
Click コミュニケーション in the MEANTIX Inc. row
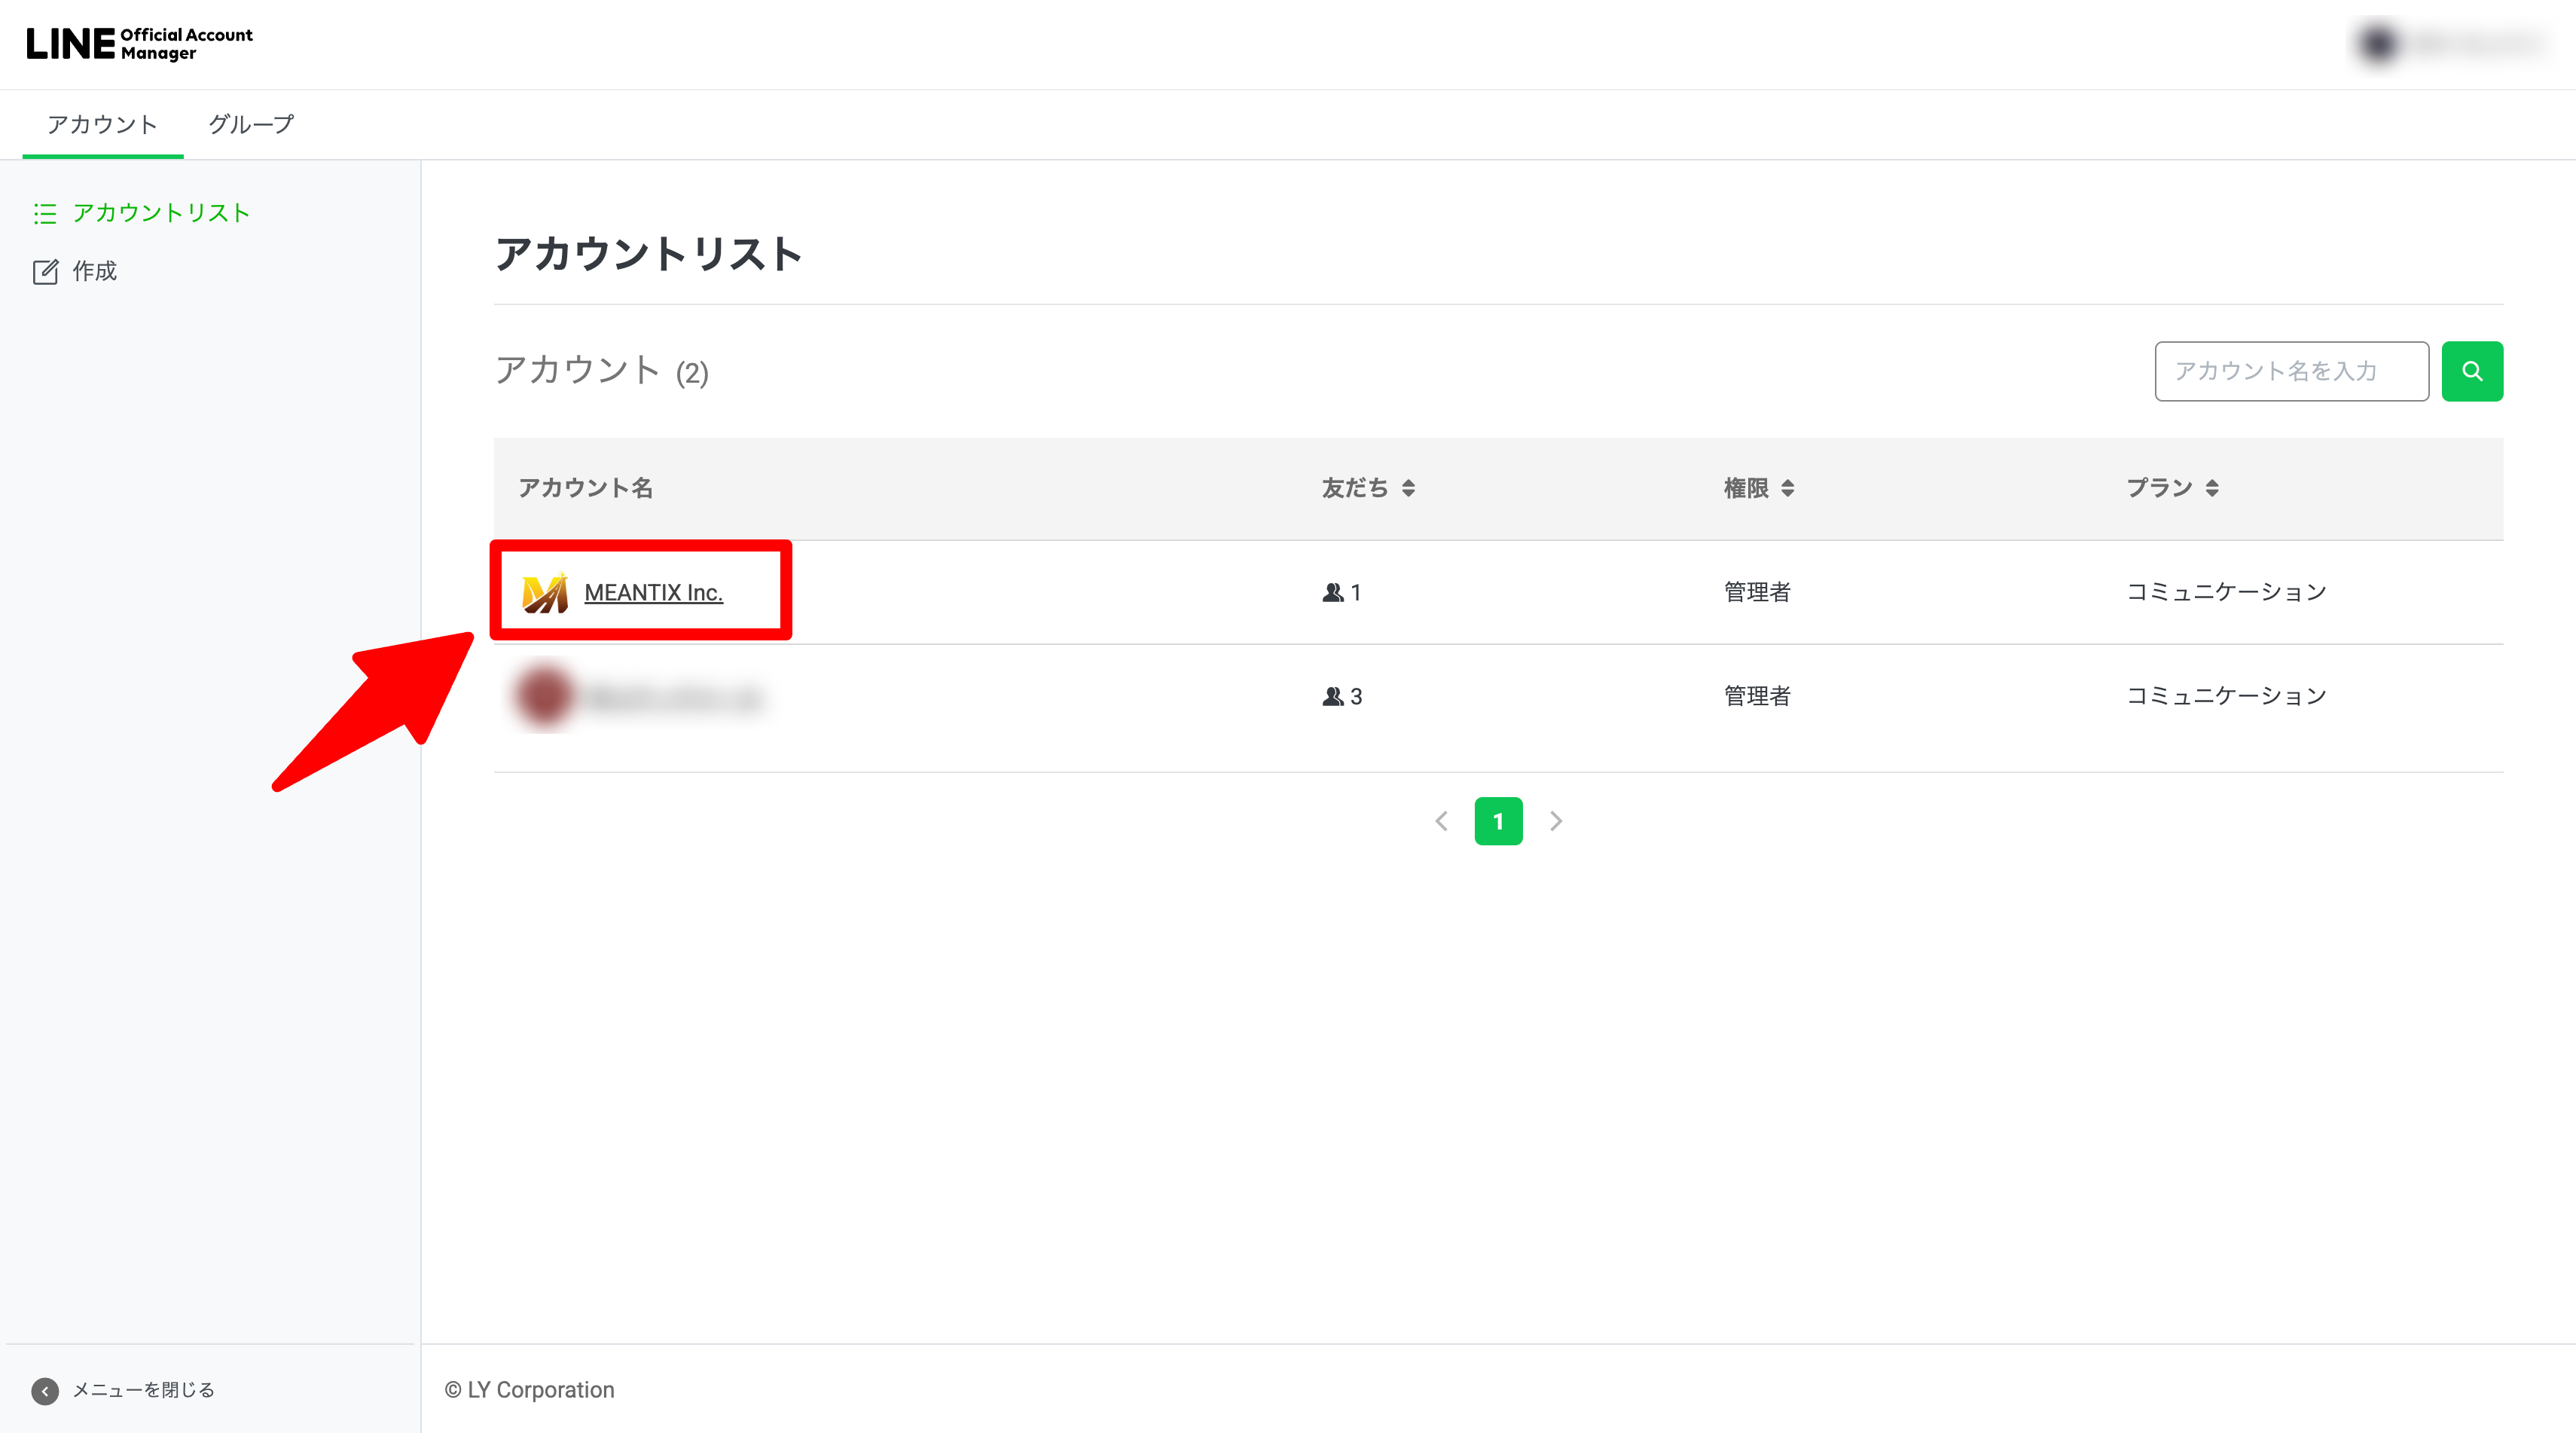pos(2226,592)
